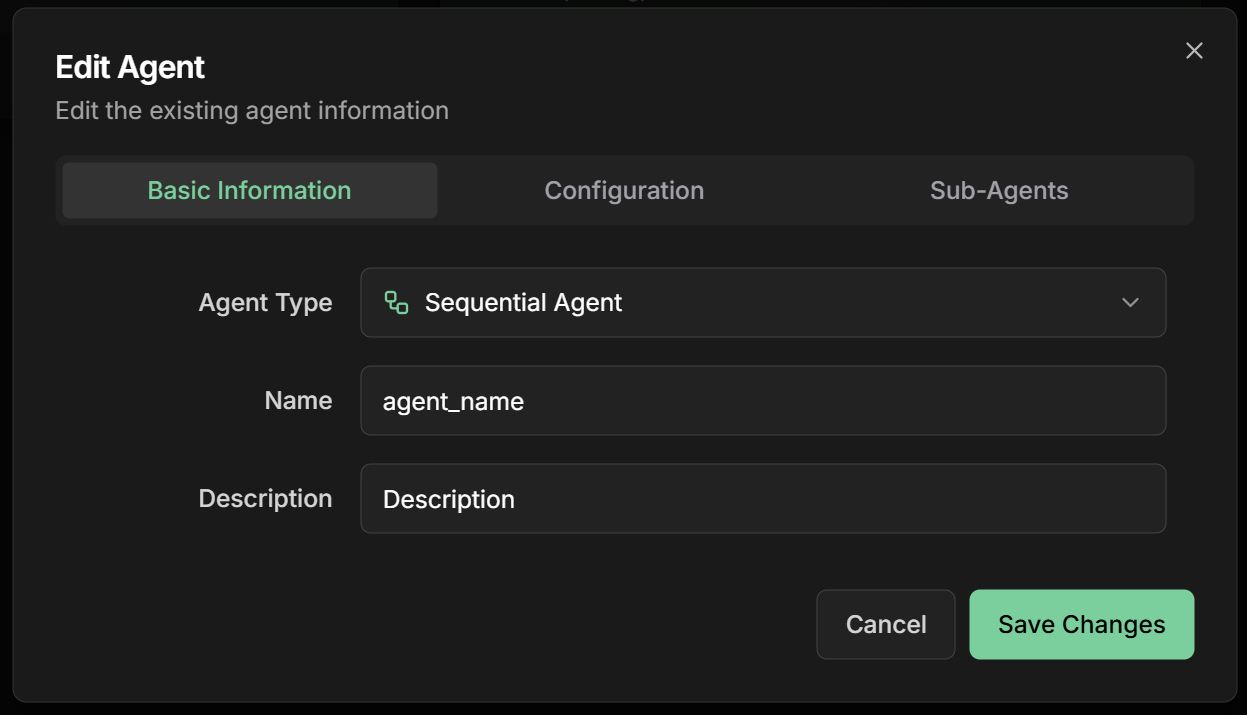Switch to the Sub-Agents tab
Image resolution: width=1247 pixels, height=715 pixels.
[1000, 190]
